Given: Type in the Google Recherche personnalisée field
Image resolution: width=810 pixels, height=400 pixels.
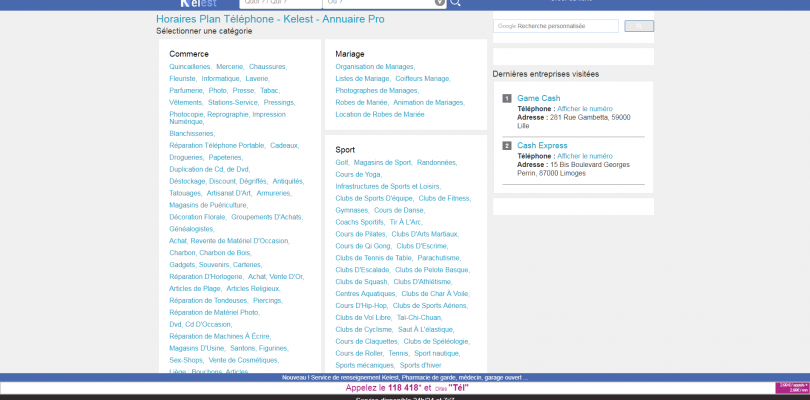Looking at the screenshot, I should point(557,26).
